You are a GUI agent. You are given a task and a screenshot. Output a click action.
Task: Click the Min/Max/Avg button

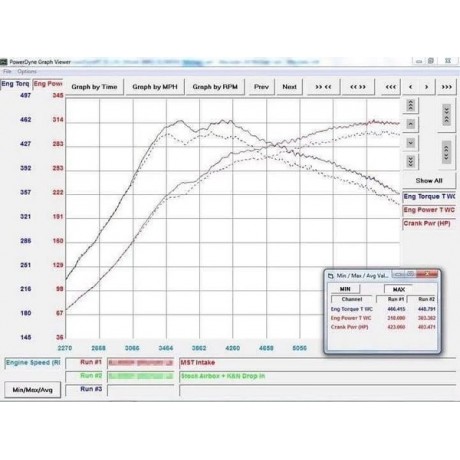pos(33,390)
